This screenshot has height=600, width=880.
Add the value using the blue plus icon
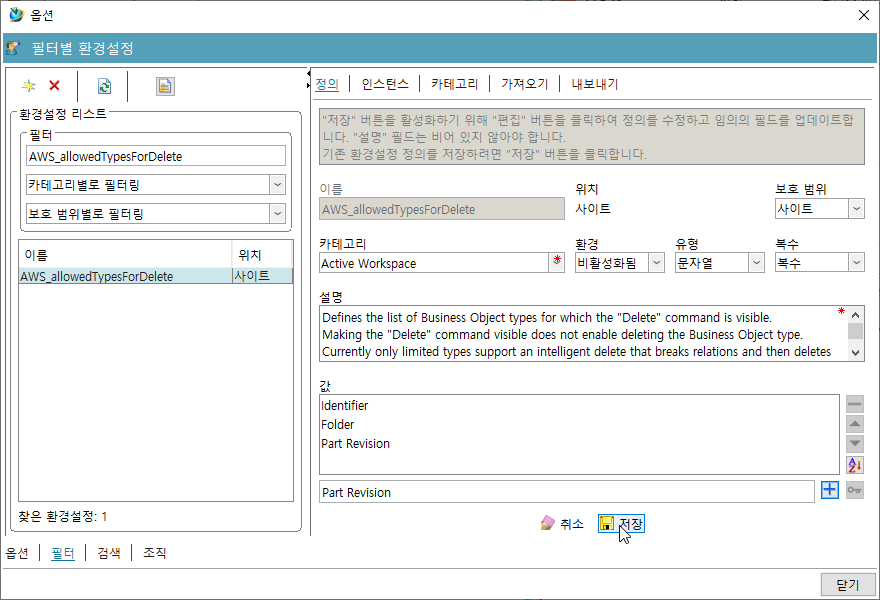point(829,491)
